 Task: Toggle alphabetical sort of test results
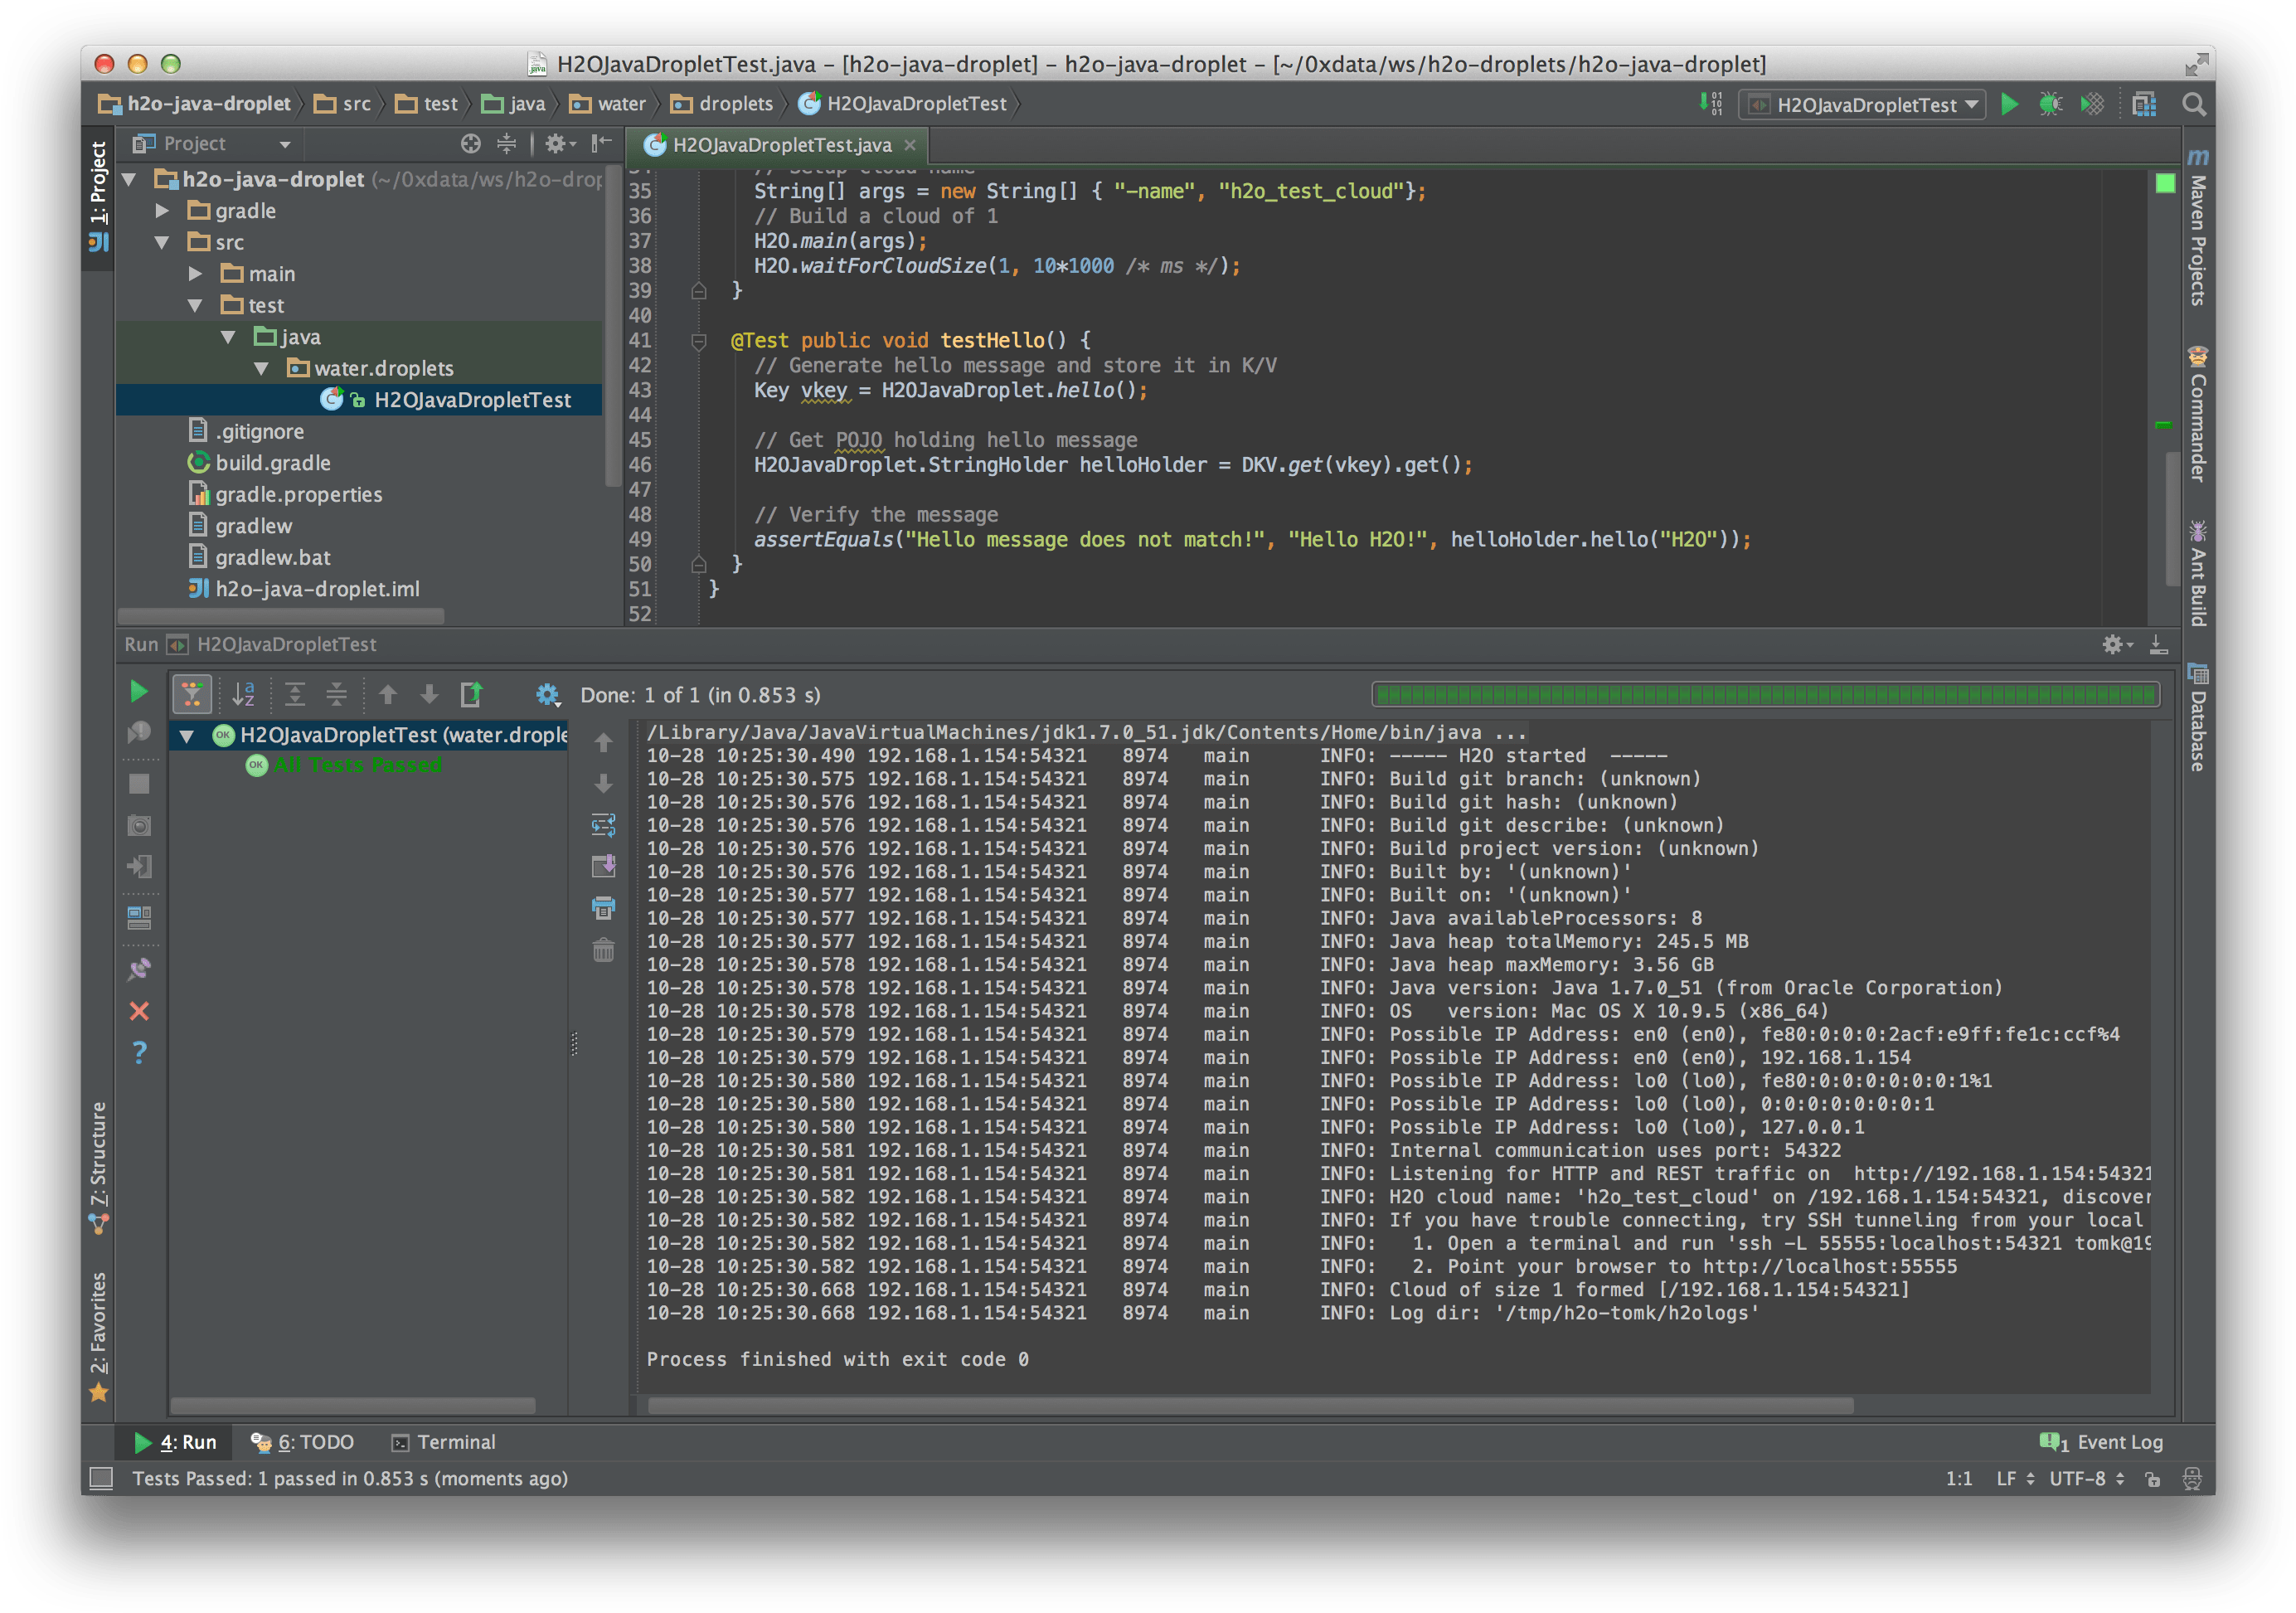(243, 694)
